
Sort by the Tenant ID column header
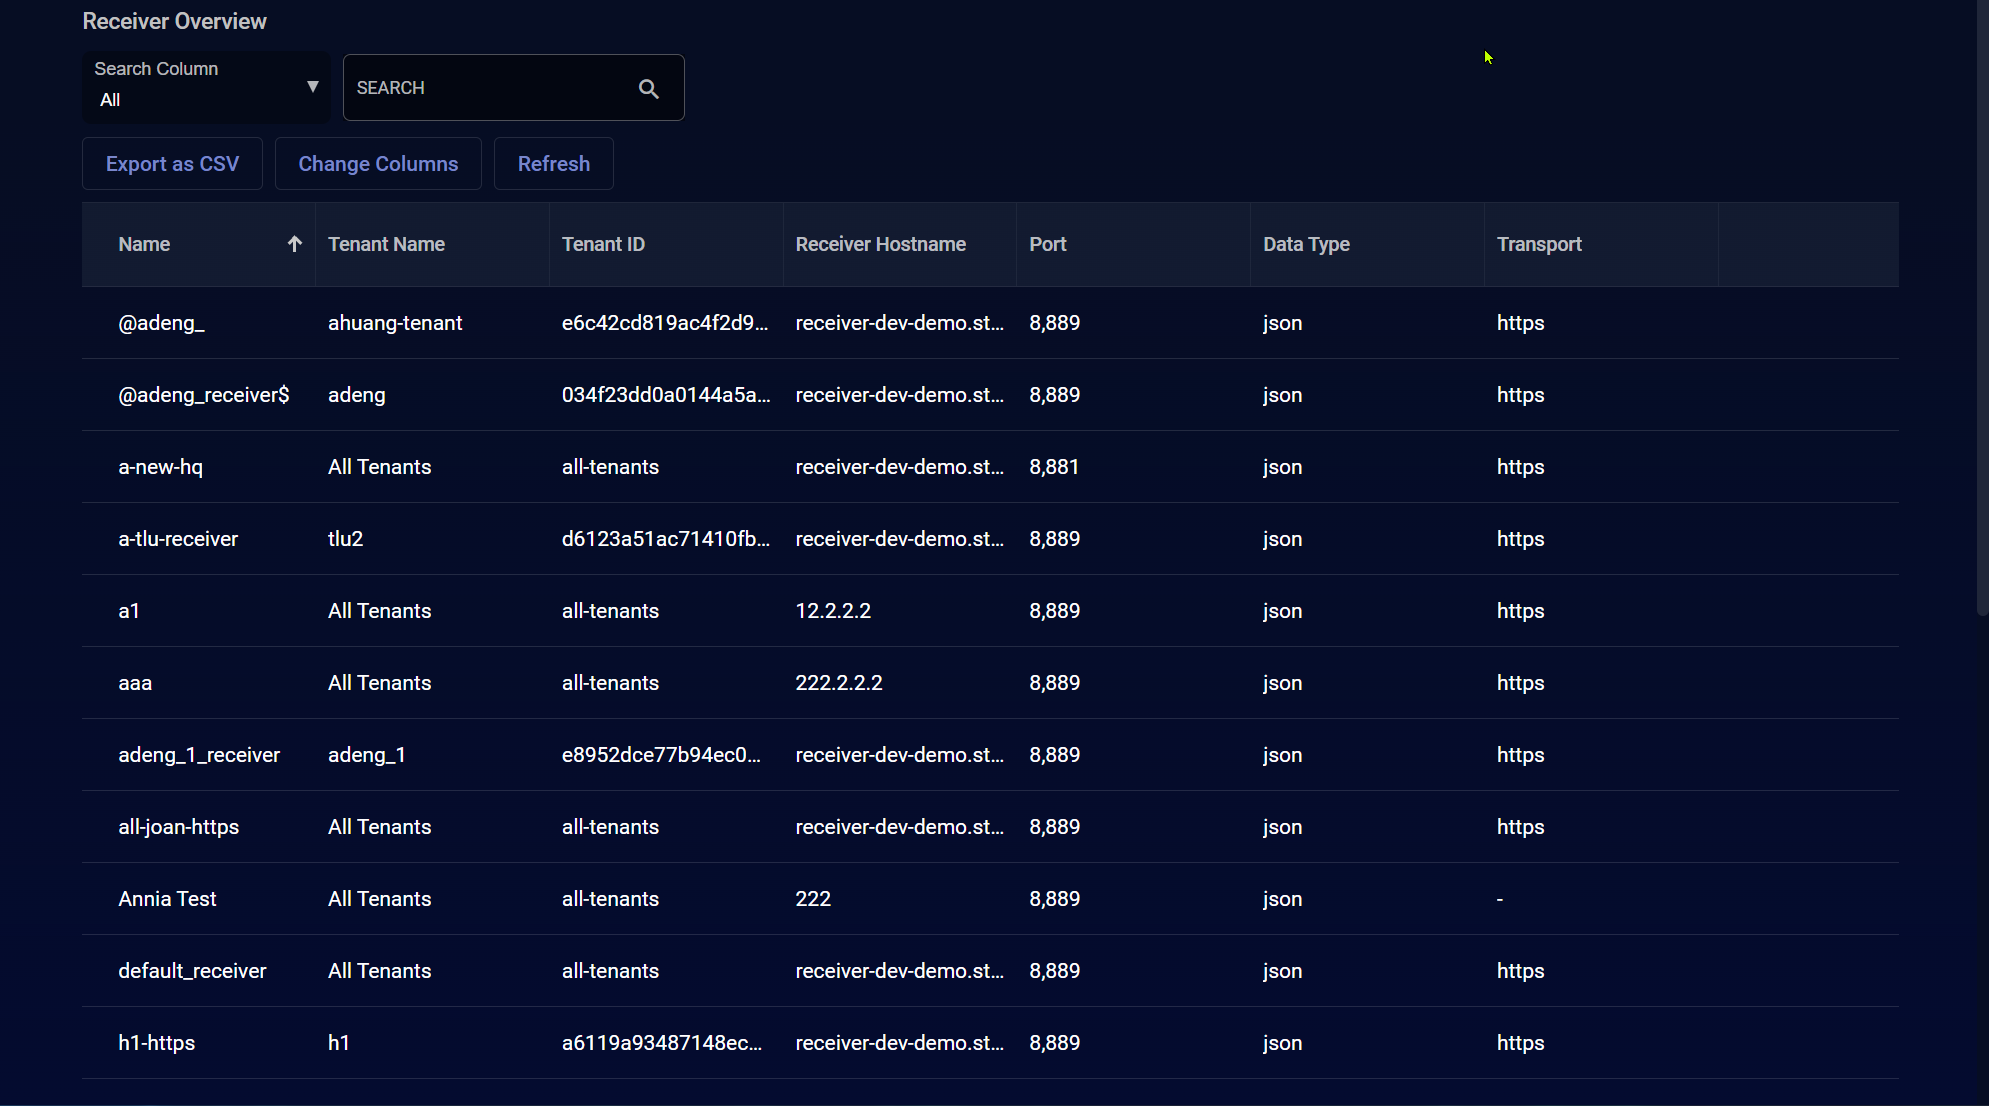pyautogui.click(x=603, y=244)
